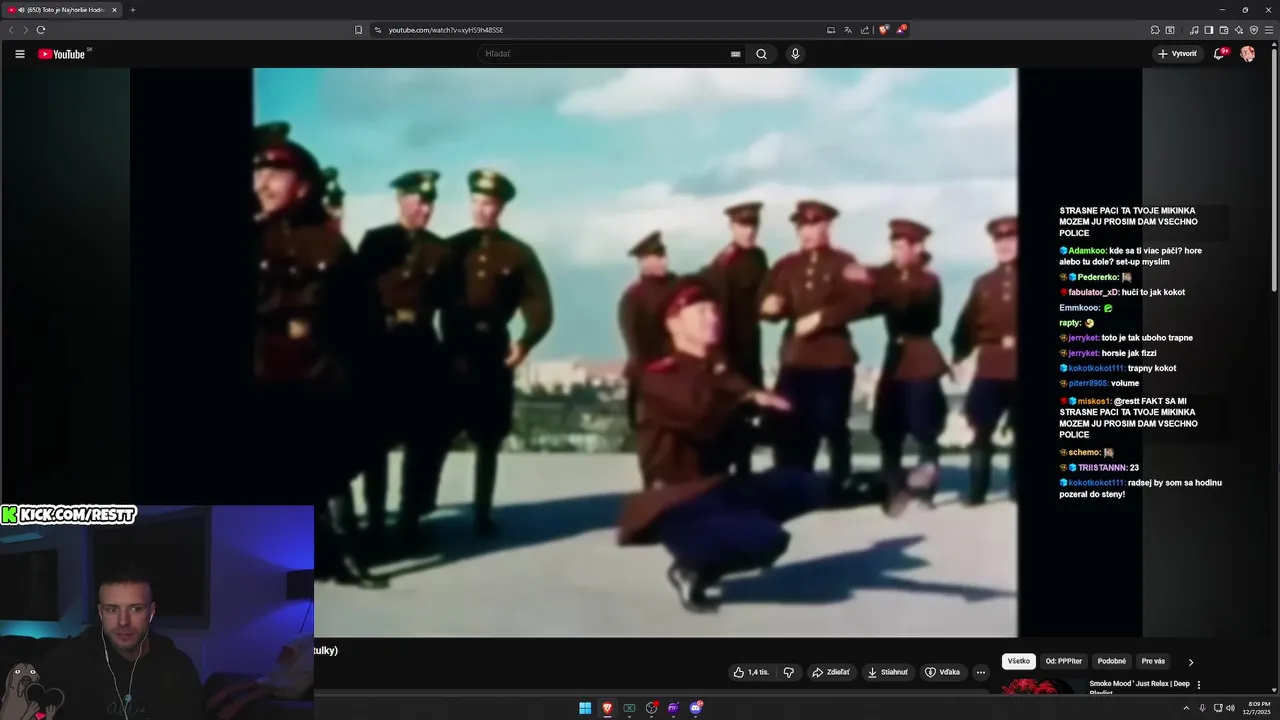
Task: Open YouTube notifications bell
Action: [1219, 54]
